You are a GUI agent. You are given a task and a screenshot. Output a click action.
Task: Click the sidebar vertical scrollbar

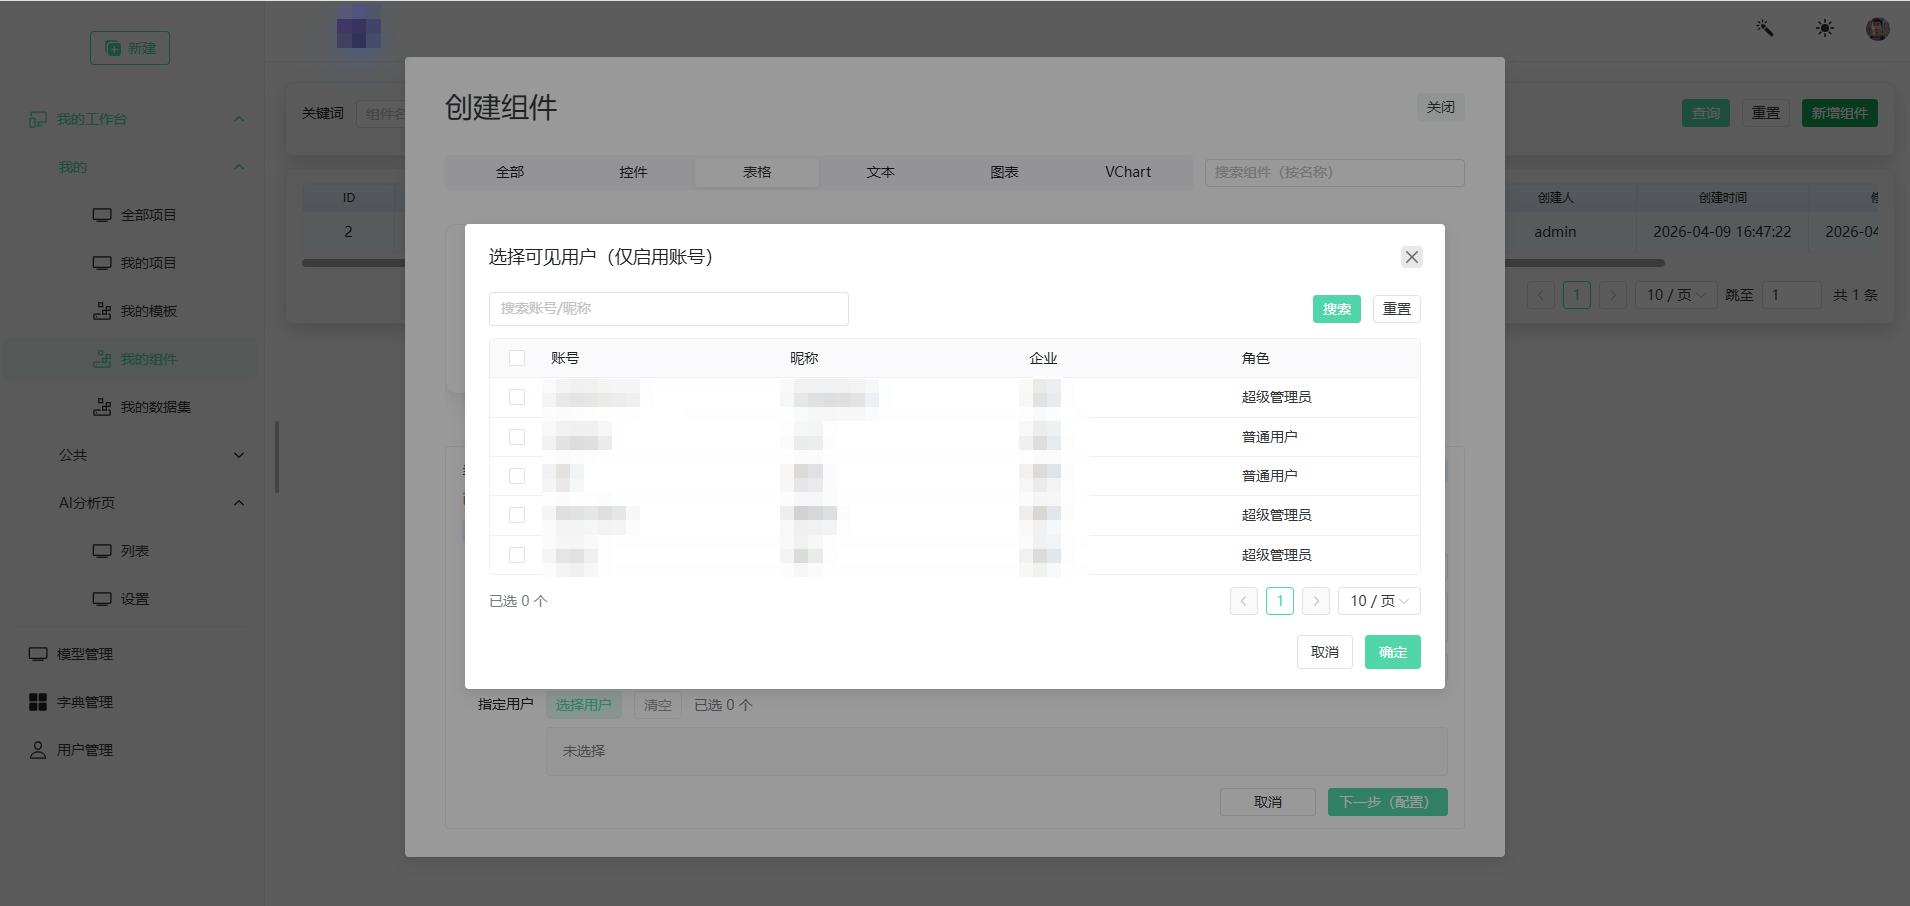pyautogui.click(x=277, y=457)
